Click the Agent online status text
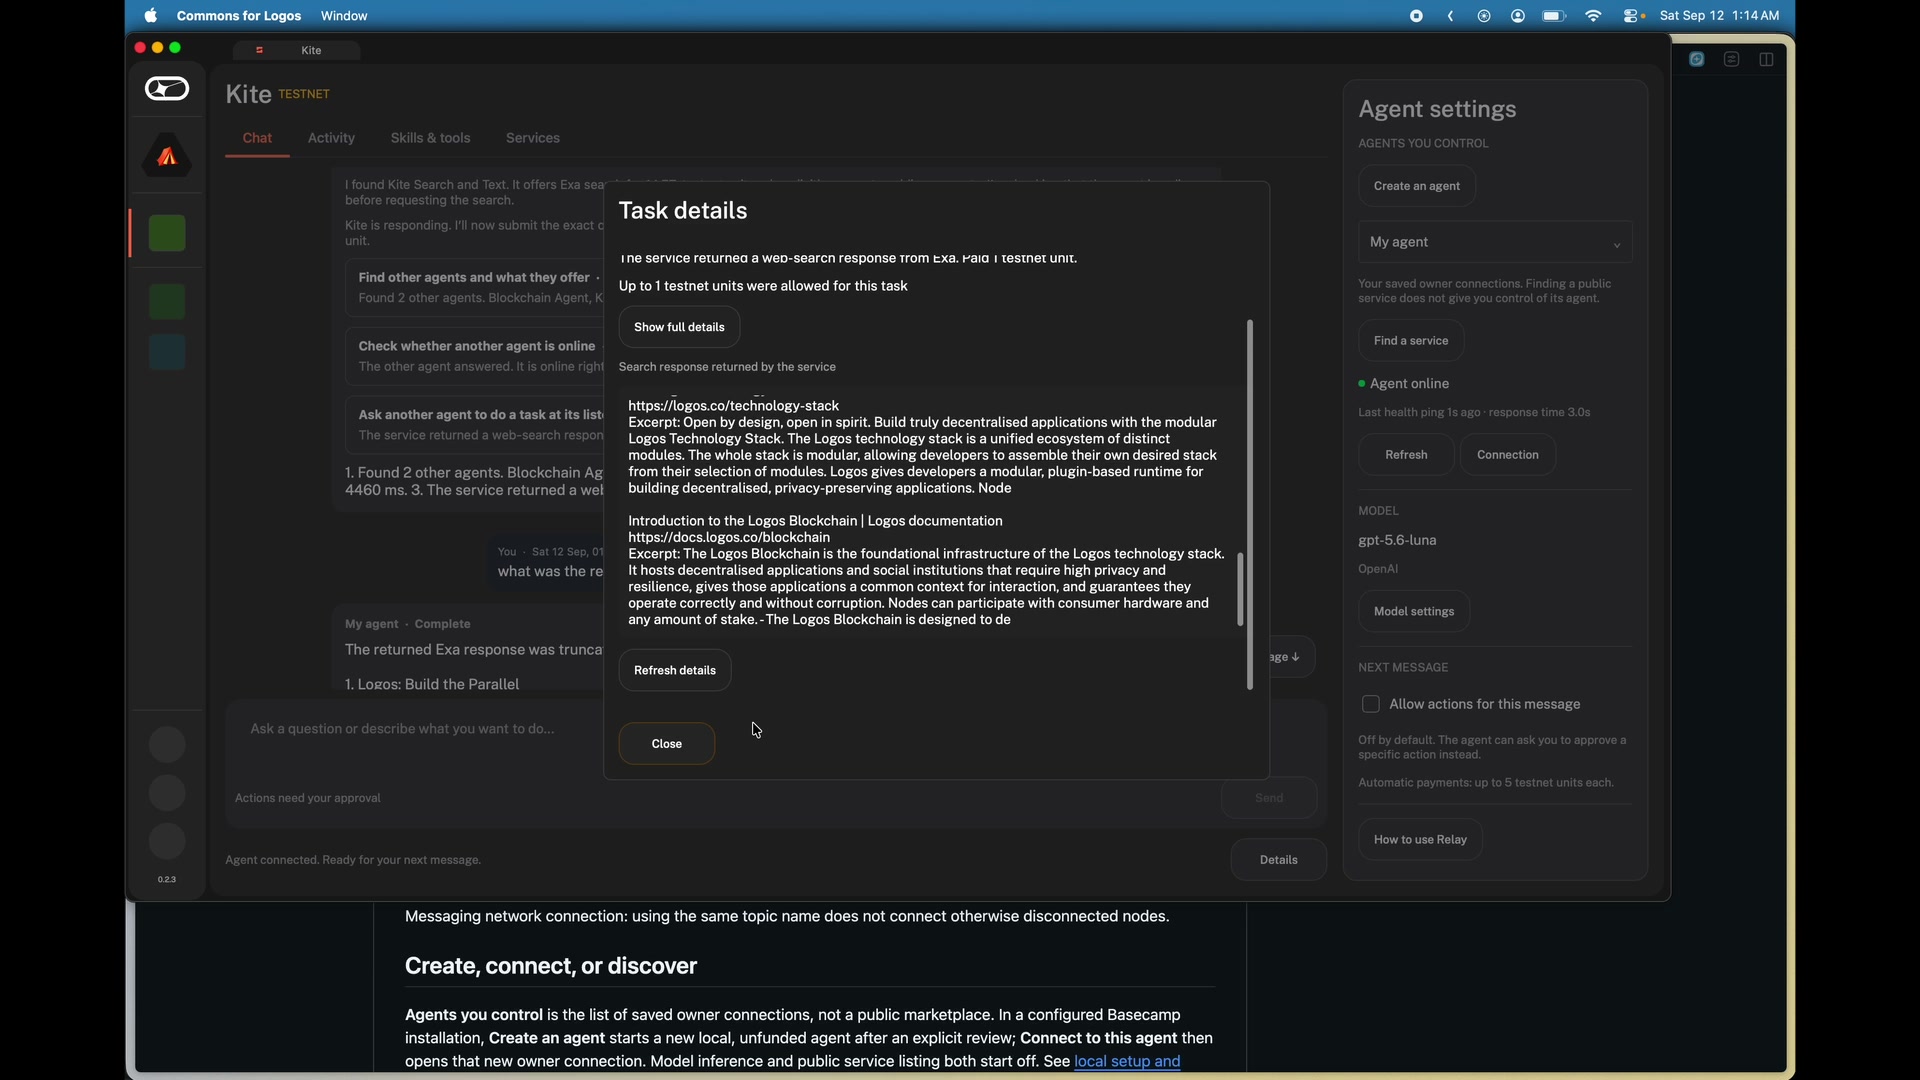The image size is (1920, 1080). point(1410,385)
